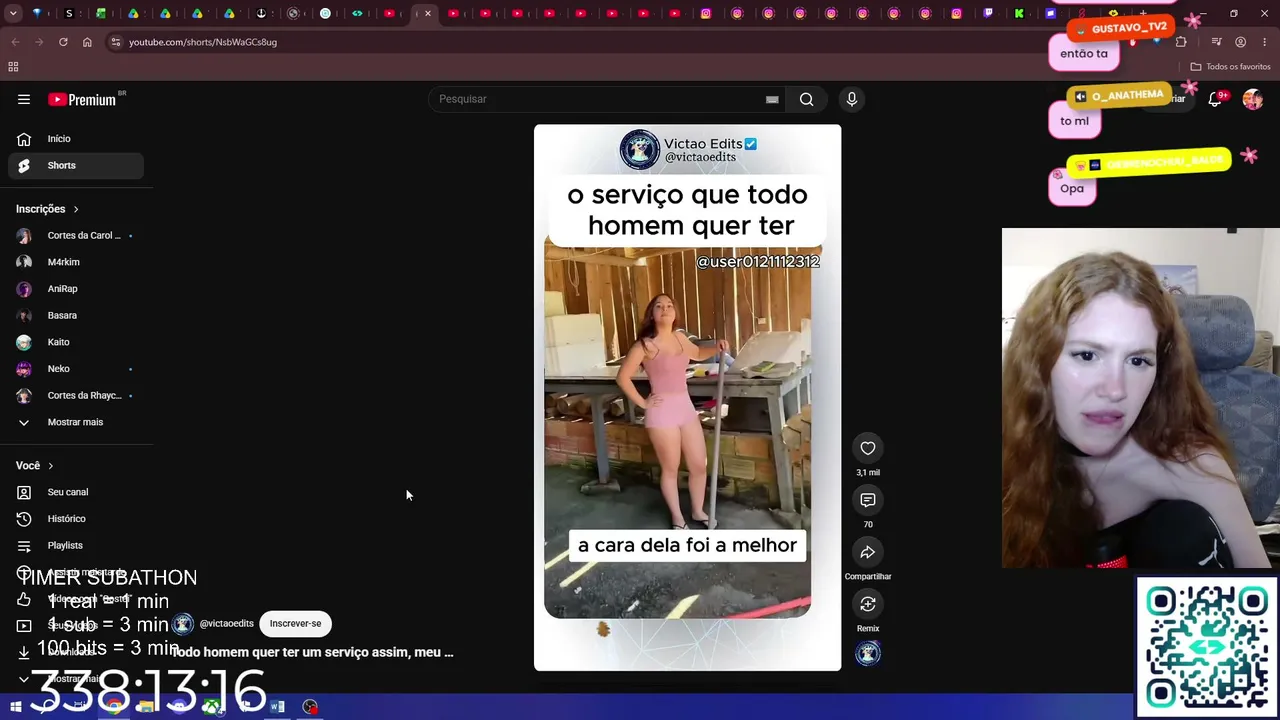
Task: Open Seu canal
Action: pyautogui.click(x=76, y=492)
